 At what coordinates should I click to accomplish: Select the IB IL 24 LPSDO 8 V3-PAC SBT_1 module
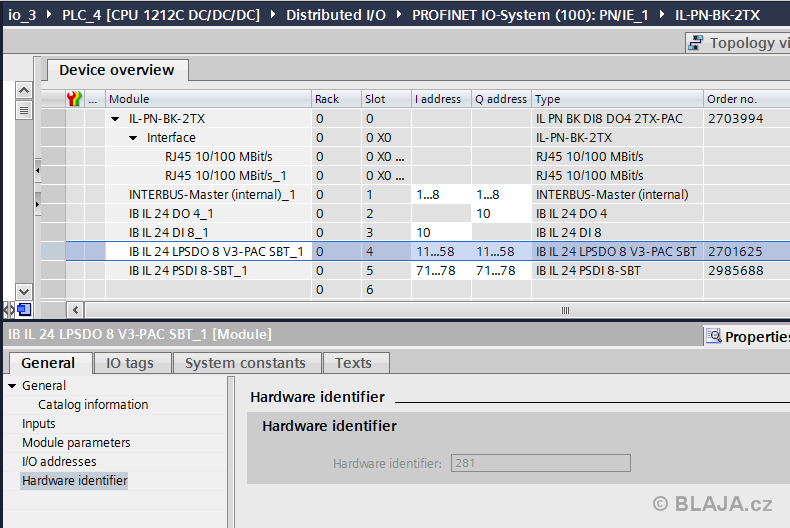tap(216, 252)
